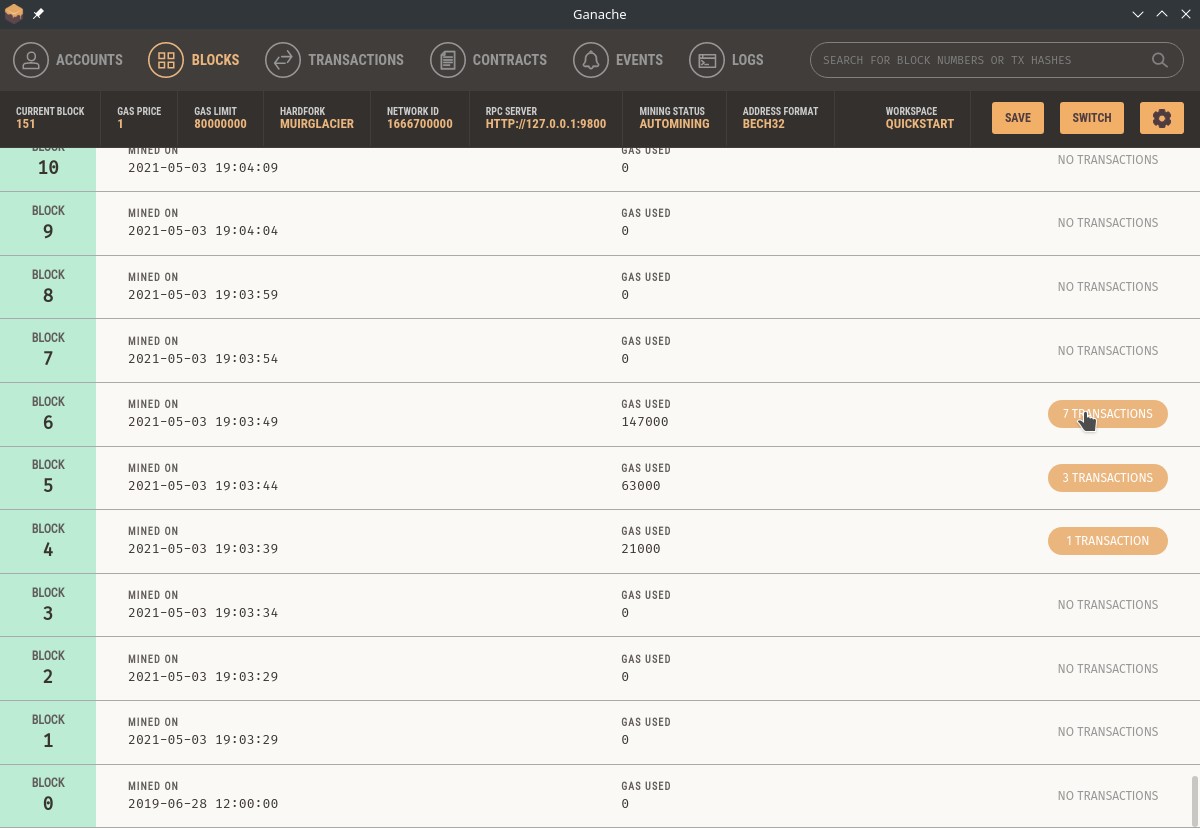
Task: Switch to the Contracts tab
Action: (x=488, y=60)
